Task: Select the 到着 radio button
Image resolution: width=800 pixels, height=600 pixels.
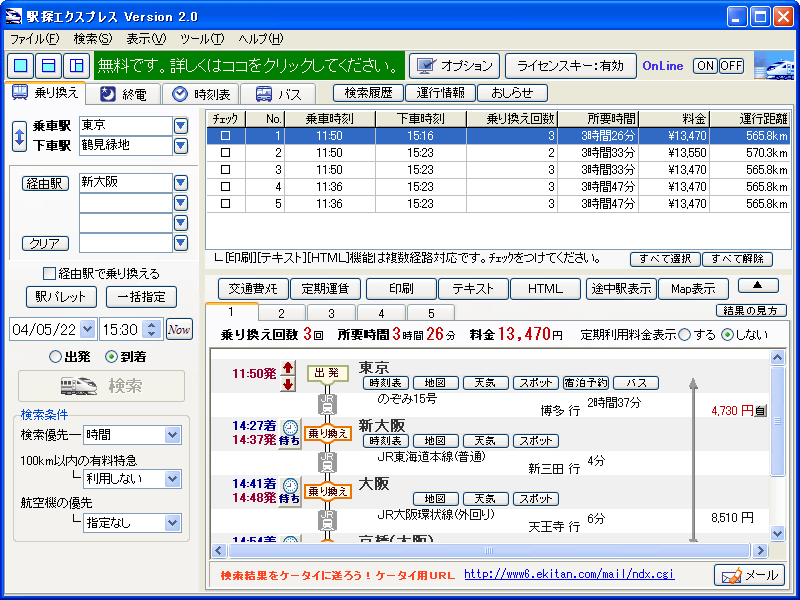Action: tap(111, 357)
